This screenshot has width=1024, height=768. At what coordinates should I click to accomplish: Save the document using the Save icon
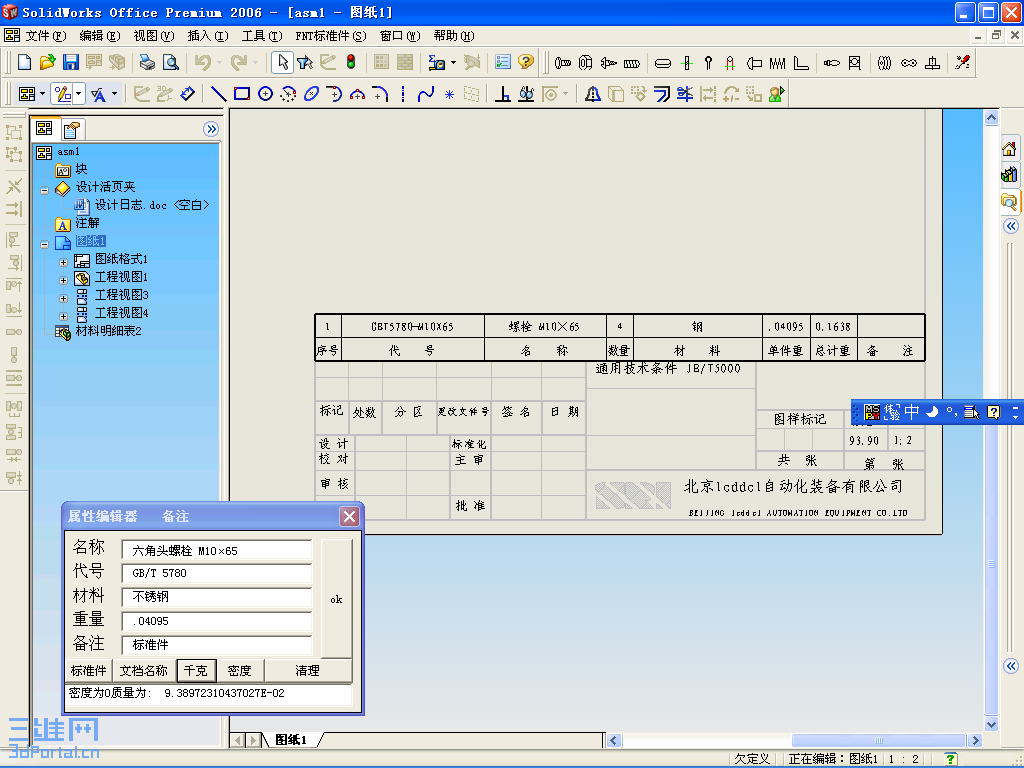[x=70, y=62]
